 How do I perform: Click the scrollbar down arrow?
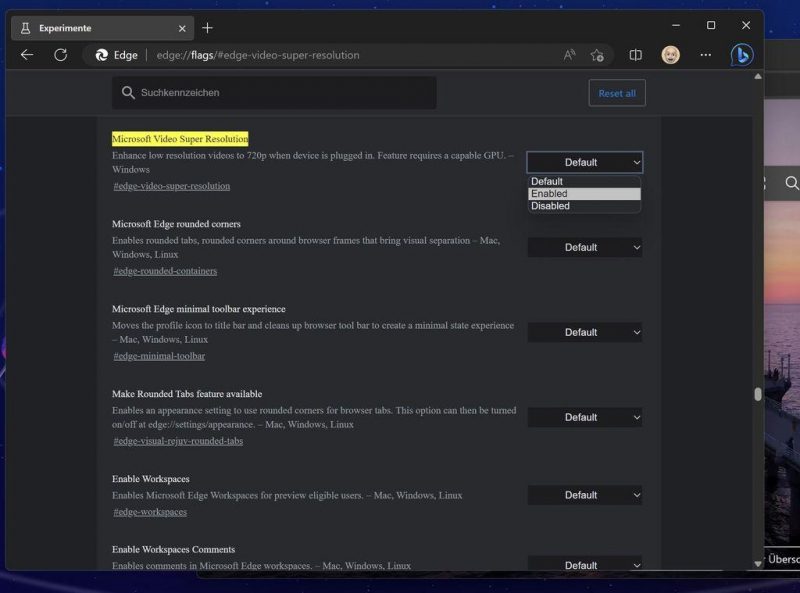(x=758, y=564)
